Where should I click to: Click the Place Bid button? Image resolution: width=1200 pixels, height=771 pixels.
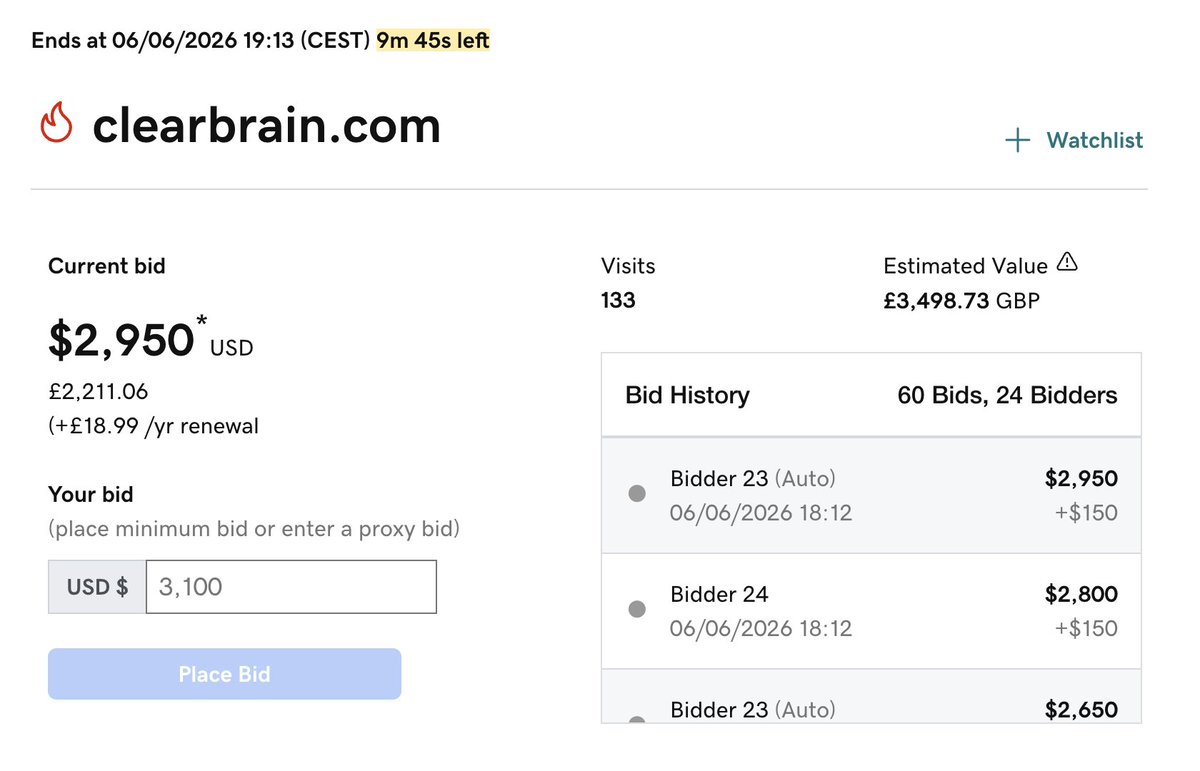point(224,674)
